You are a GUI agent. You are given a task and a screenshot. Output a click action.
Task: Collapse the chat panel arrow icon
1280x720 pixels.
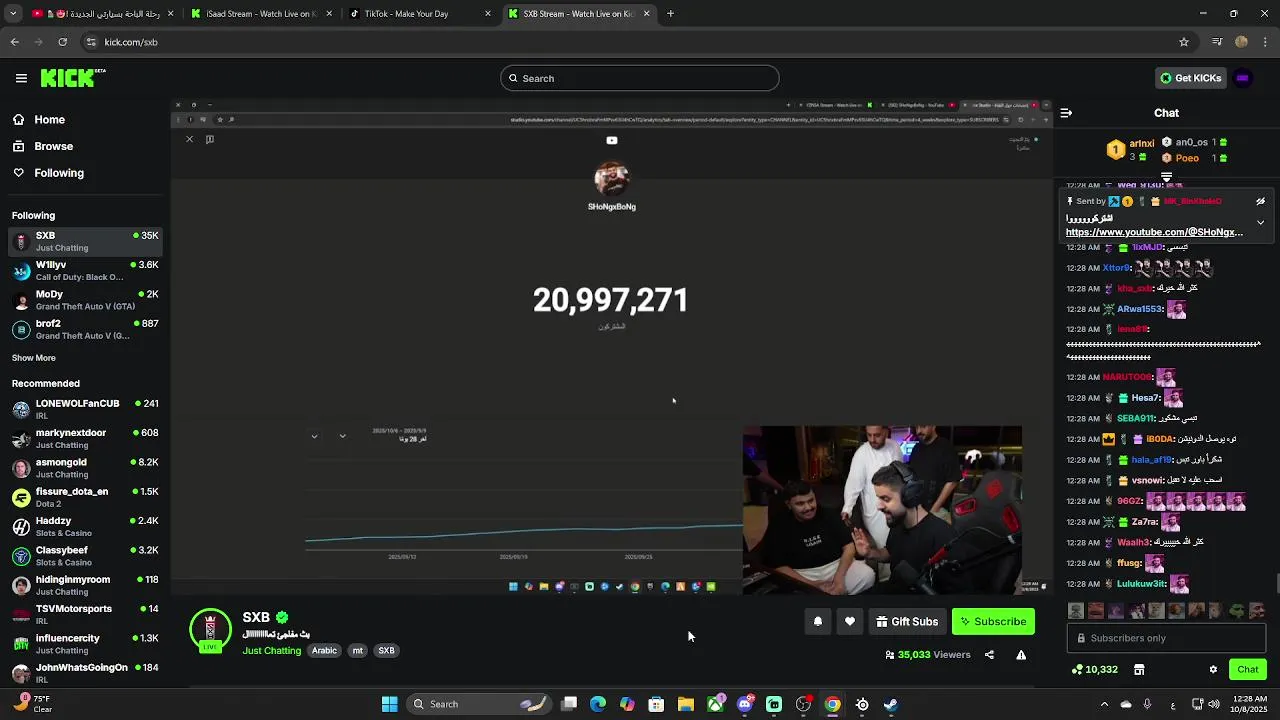[x=1066, y=113]
